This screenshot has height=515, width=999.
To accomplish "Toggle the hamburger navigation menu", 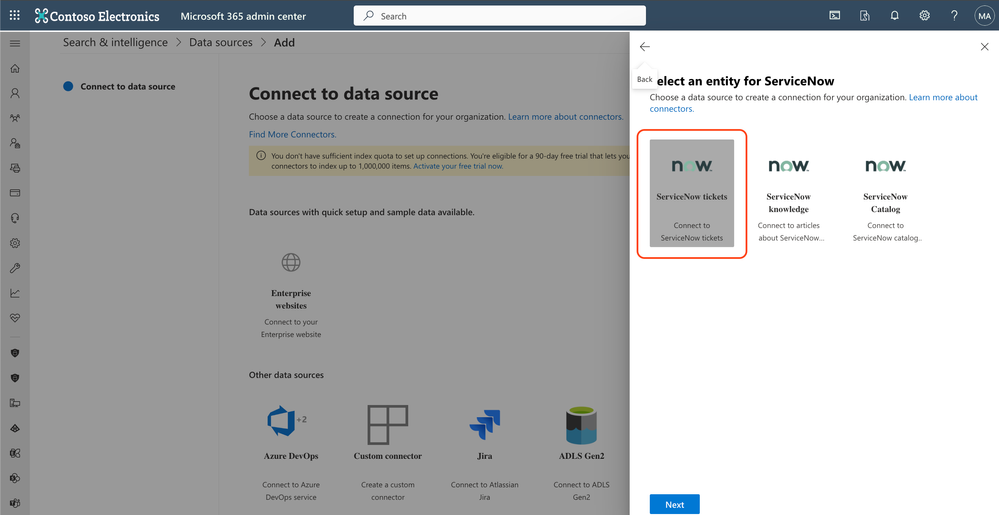I will pos(15,43).
